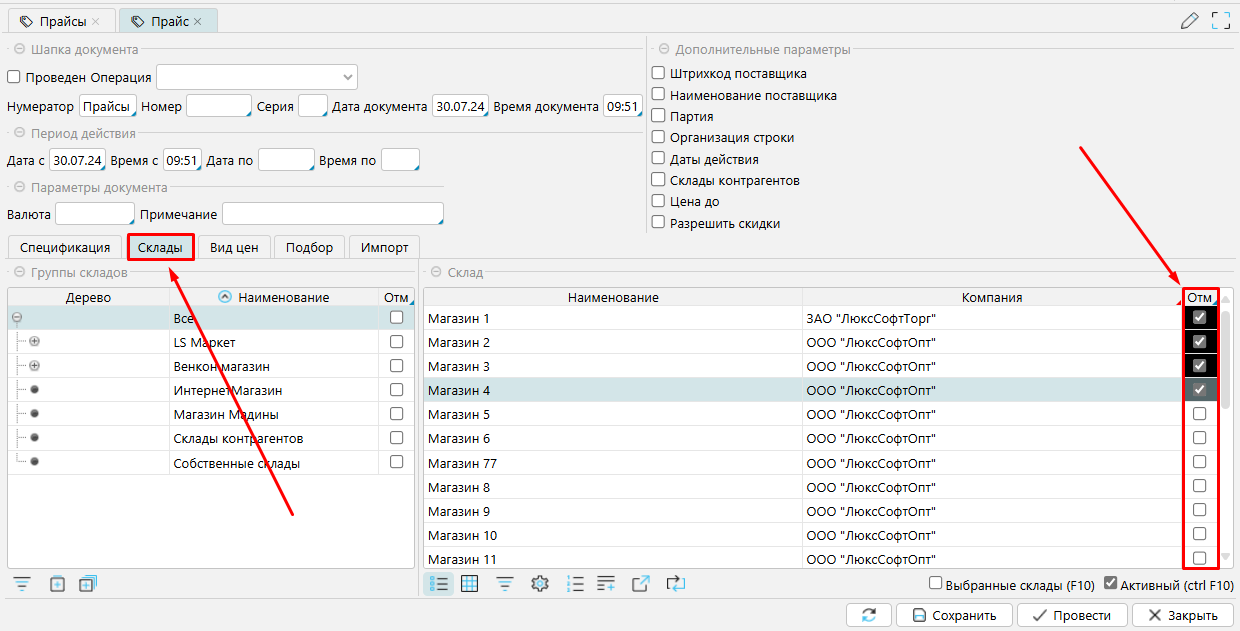
Task: Expand the LS Маркет tree node
Action: (35, 342)
